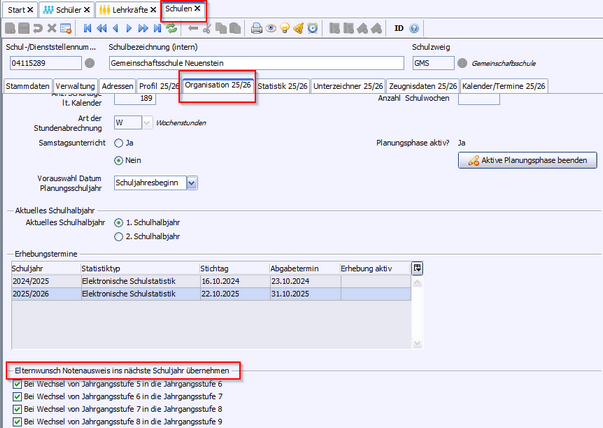Uncheck Jahrgangsstufe 5 in 6 checkbox
This screenshot has width=603, height=428.
click(x=16, y=384)
